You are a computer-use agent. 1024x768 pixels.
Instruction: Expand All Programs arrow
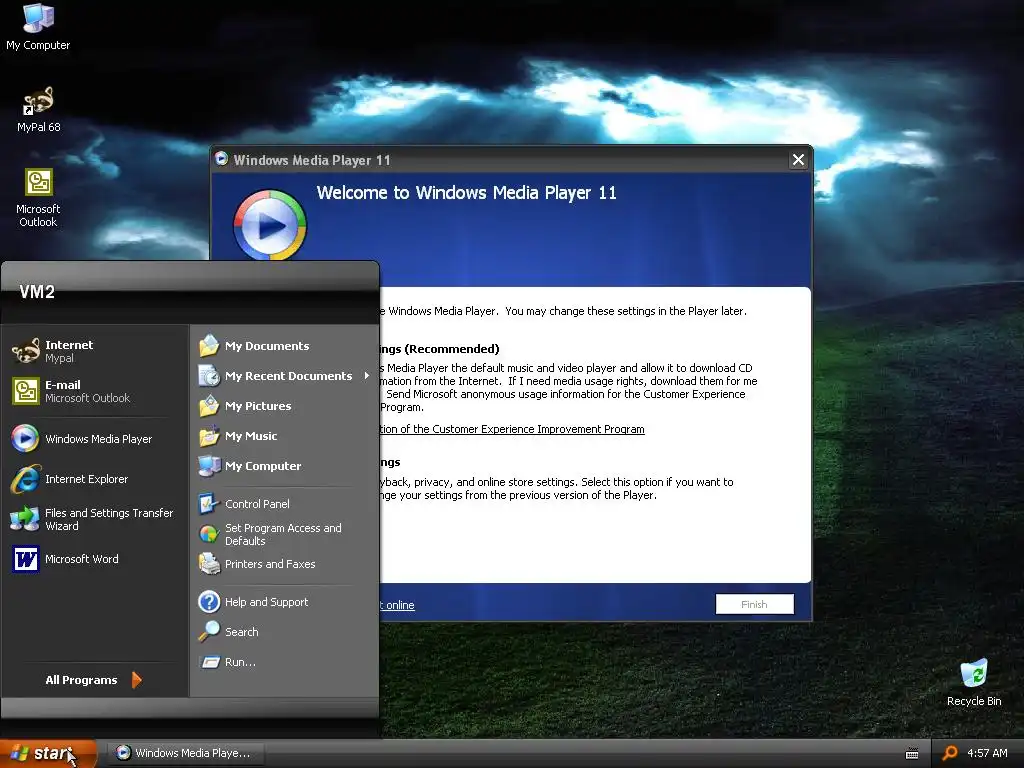[136, 680]
